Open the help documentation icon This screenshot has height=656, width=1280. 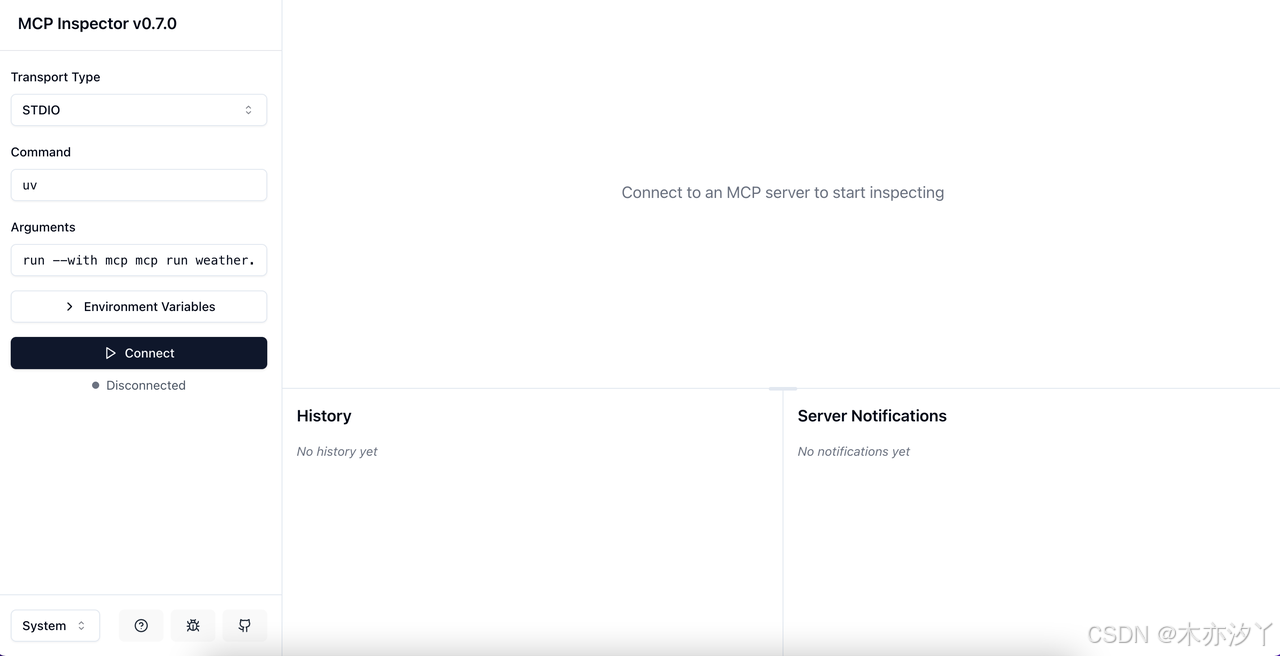point(141,626)
